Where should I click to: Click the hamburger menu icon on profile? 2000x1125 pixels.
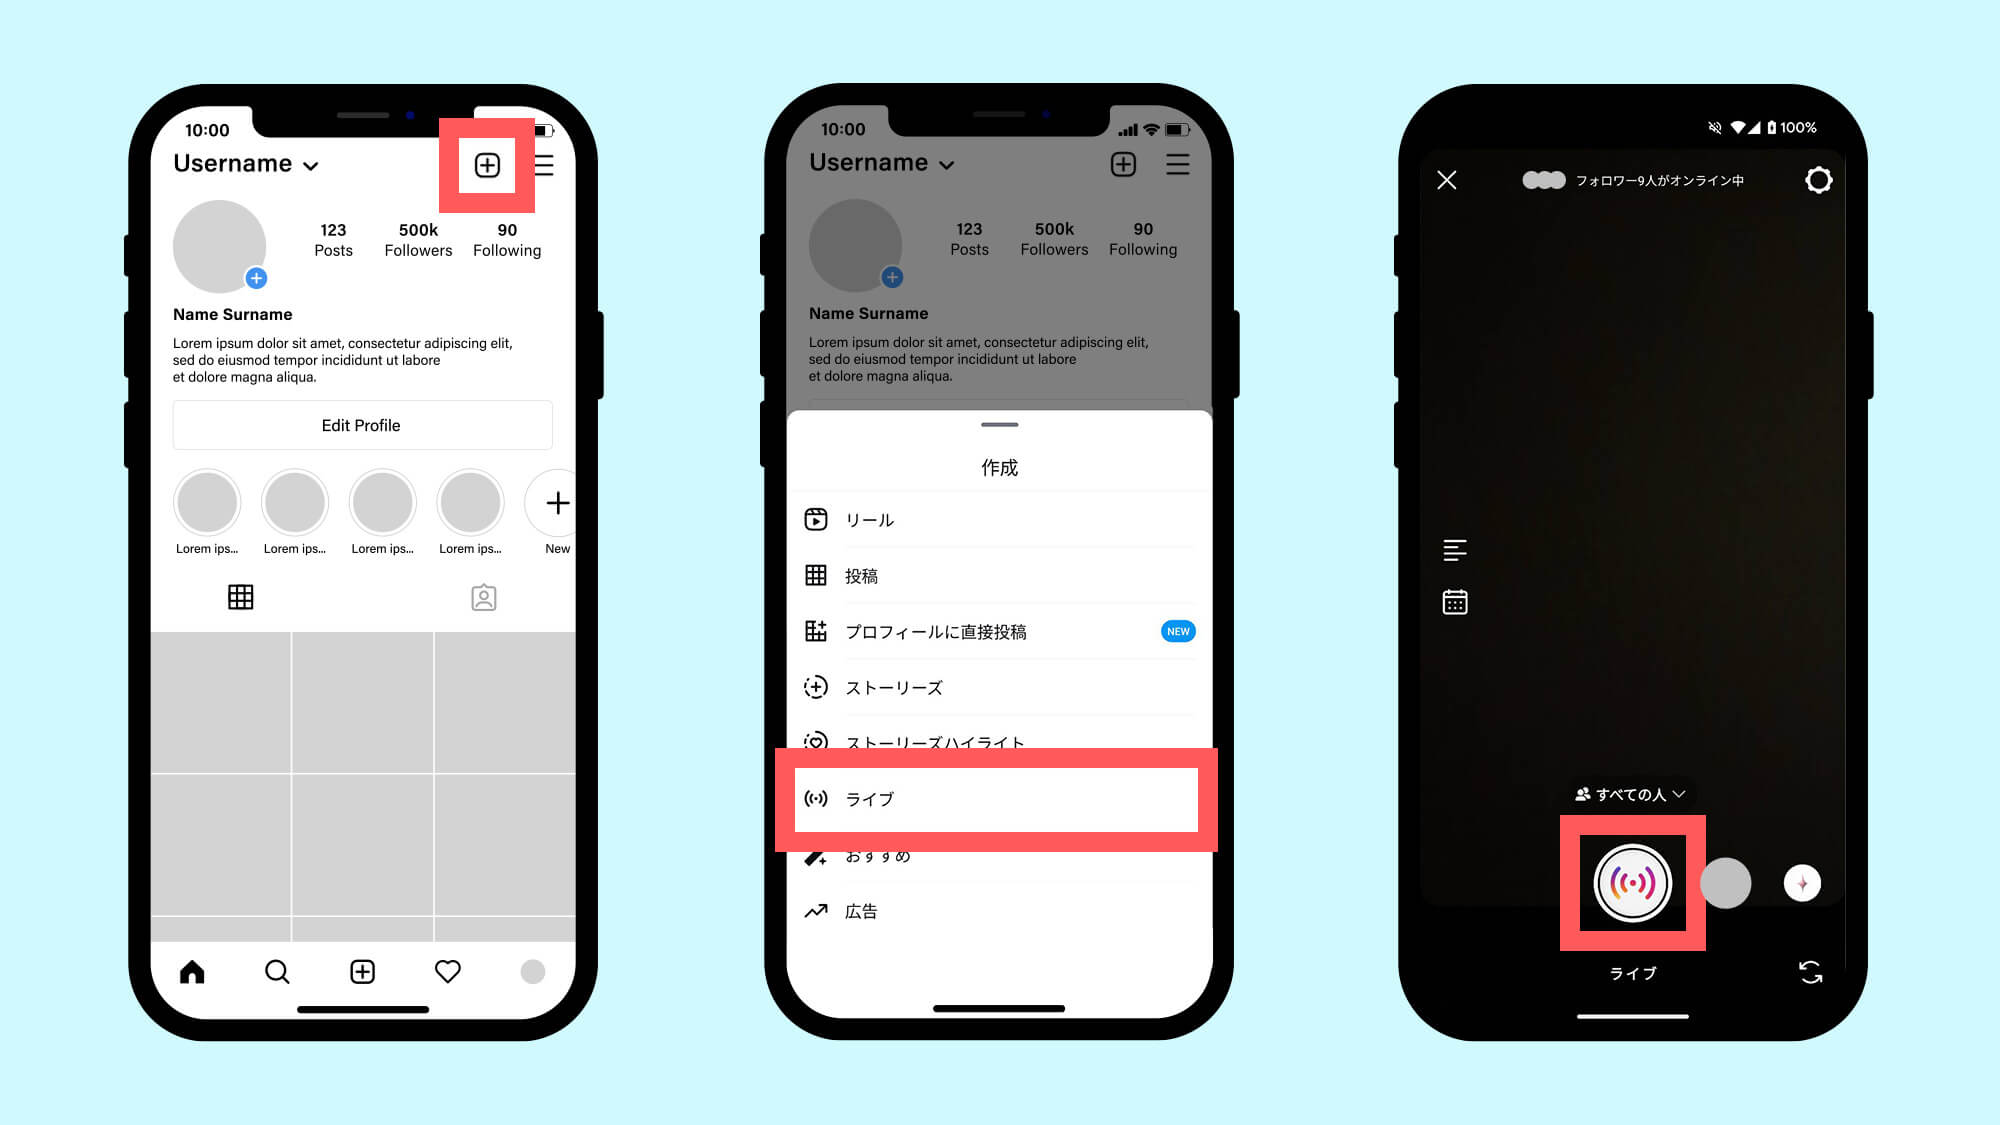[544, 163]
